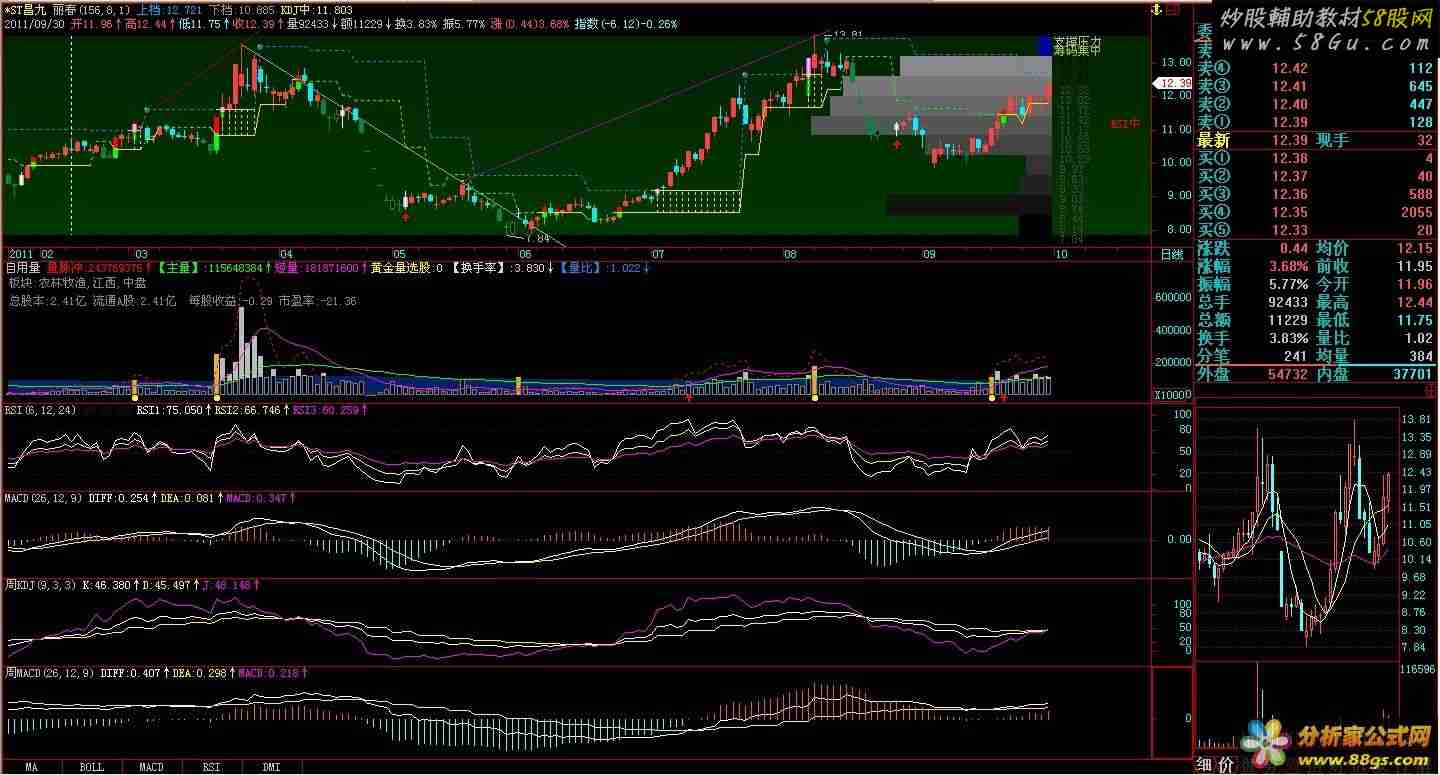1440x775 pixels.
Task: Click the 指数 (-6.12)-0.26% readout
Action: [x=628, y=23]
